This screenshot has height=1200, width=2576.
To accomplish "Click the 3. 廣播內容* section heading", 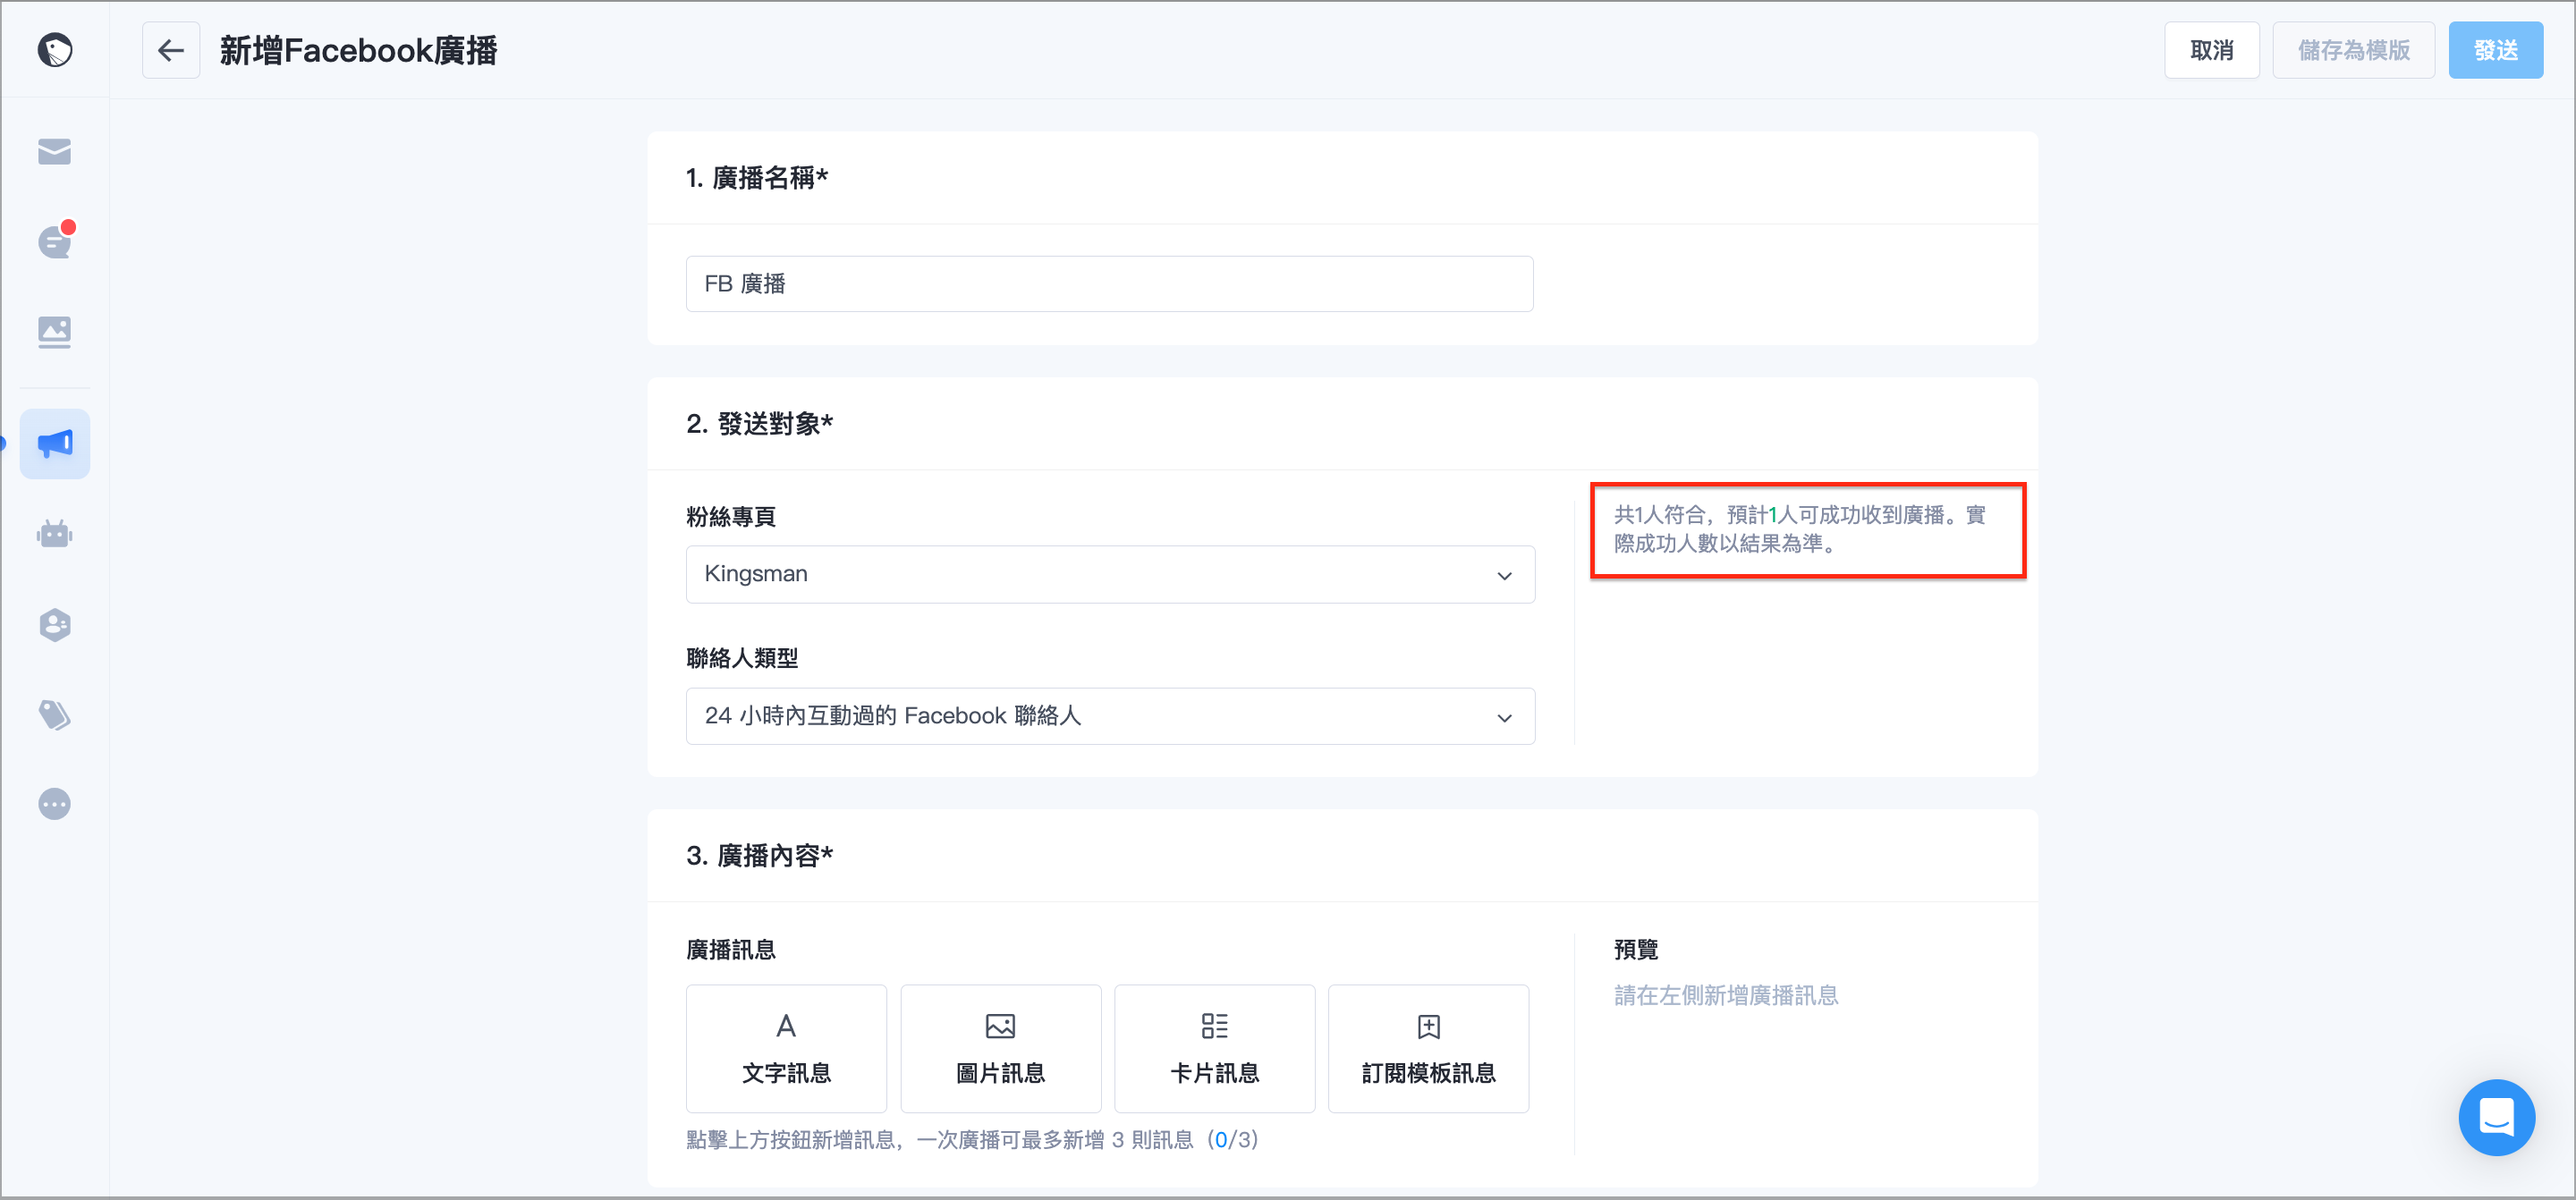I will [x=760, y=856].
